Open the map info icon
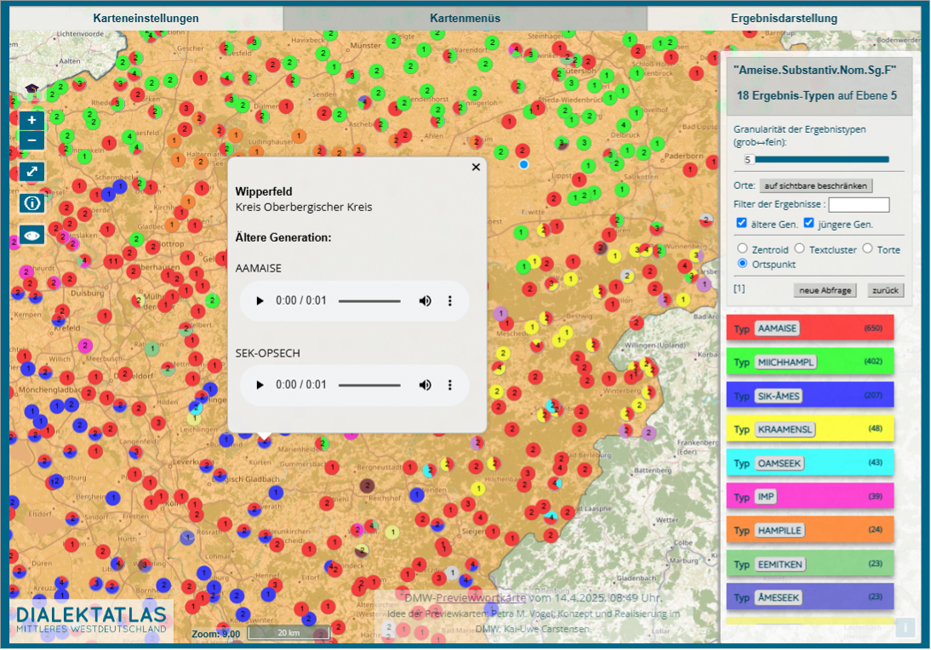The width and height of the screenshot is (931, 650). 32,203
